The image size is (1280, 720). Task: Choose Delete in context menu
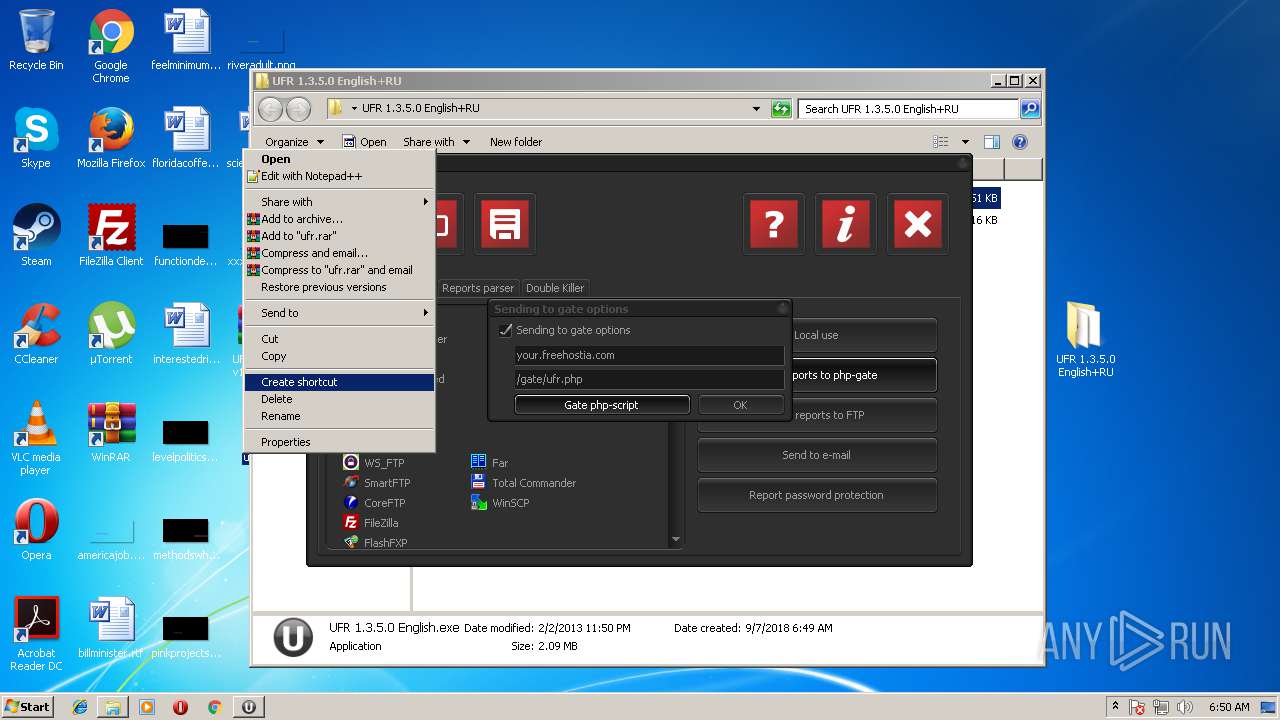339,399
